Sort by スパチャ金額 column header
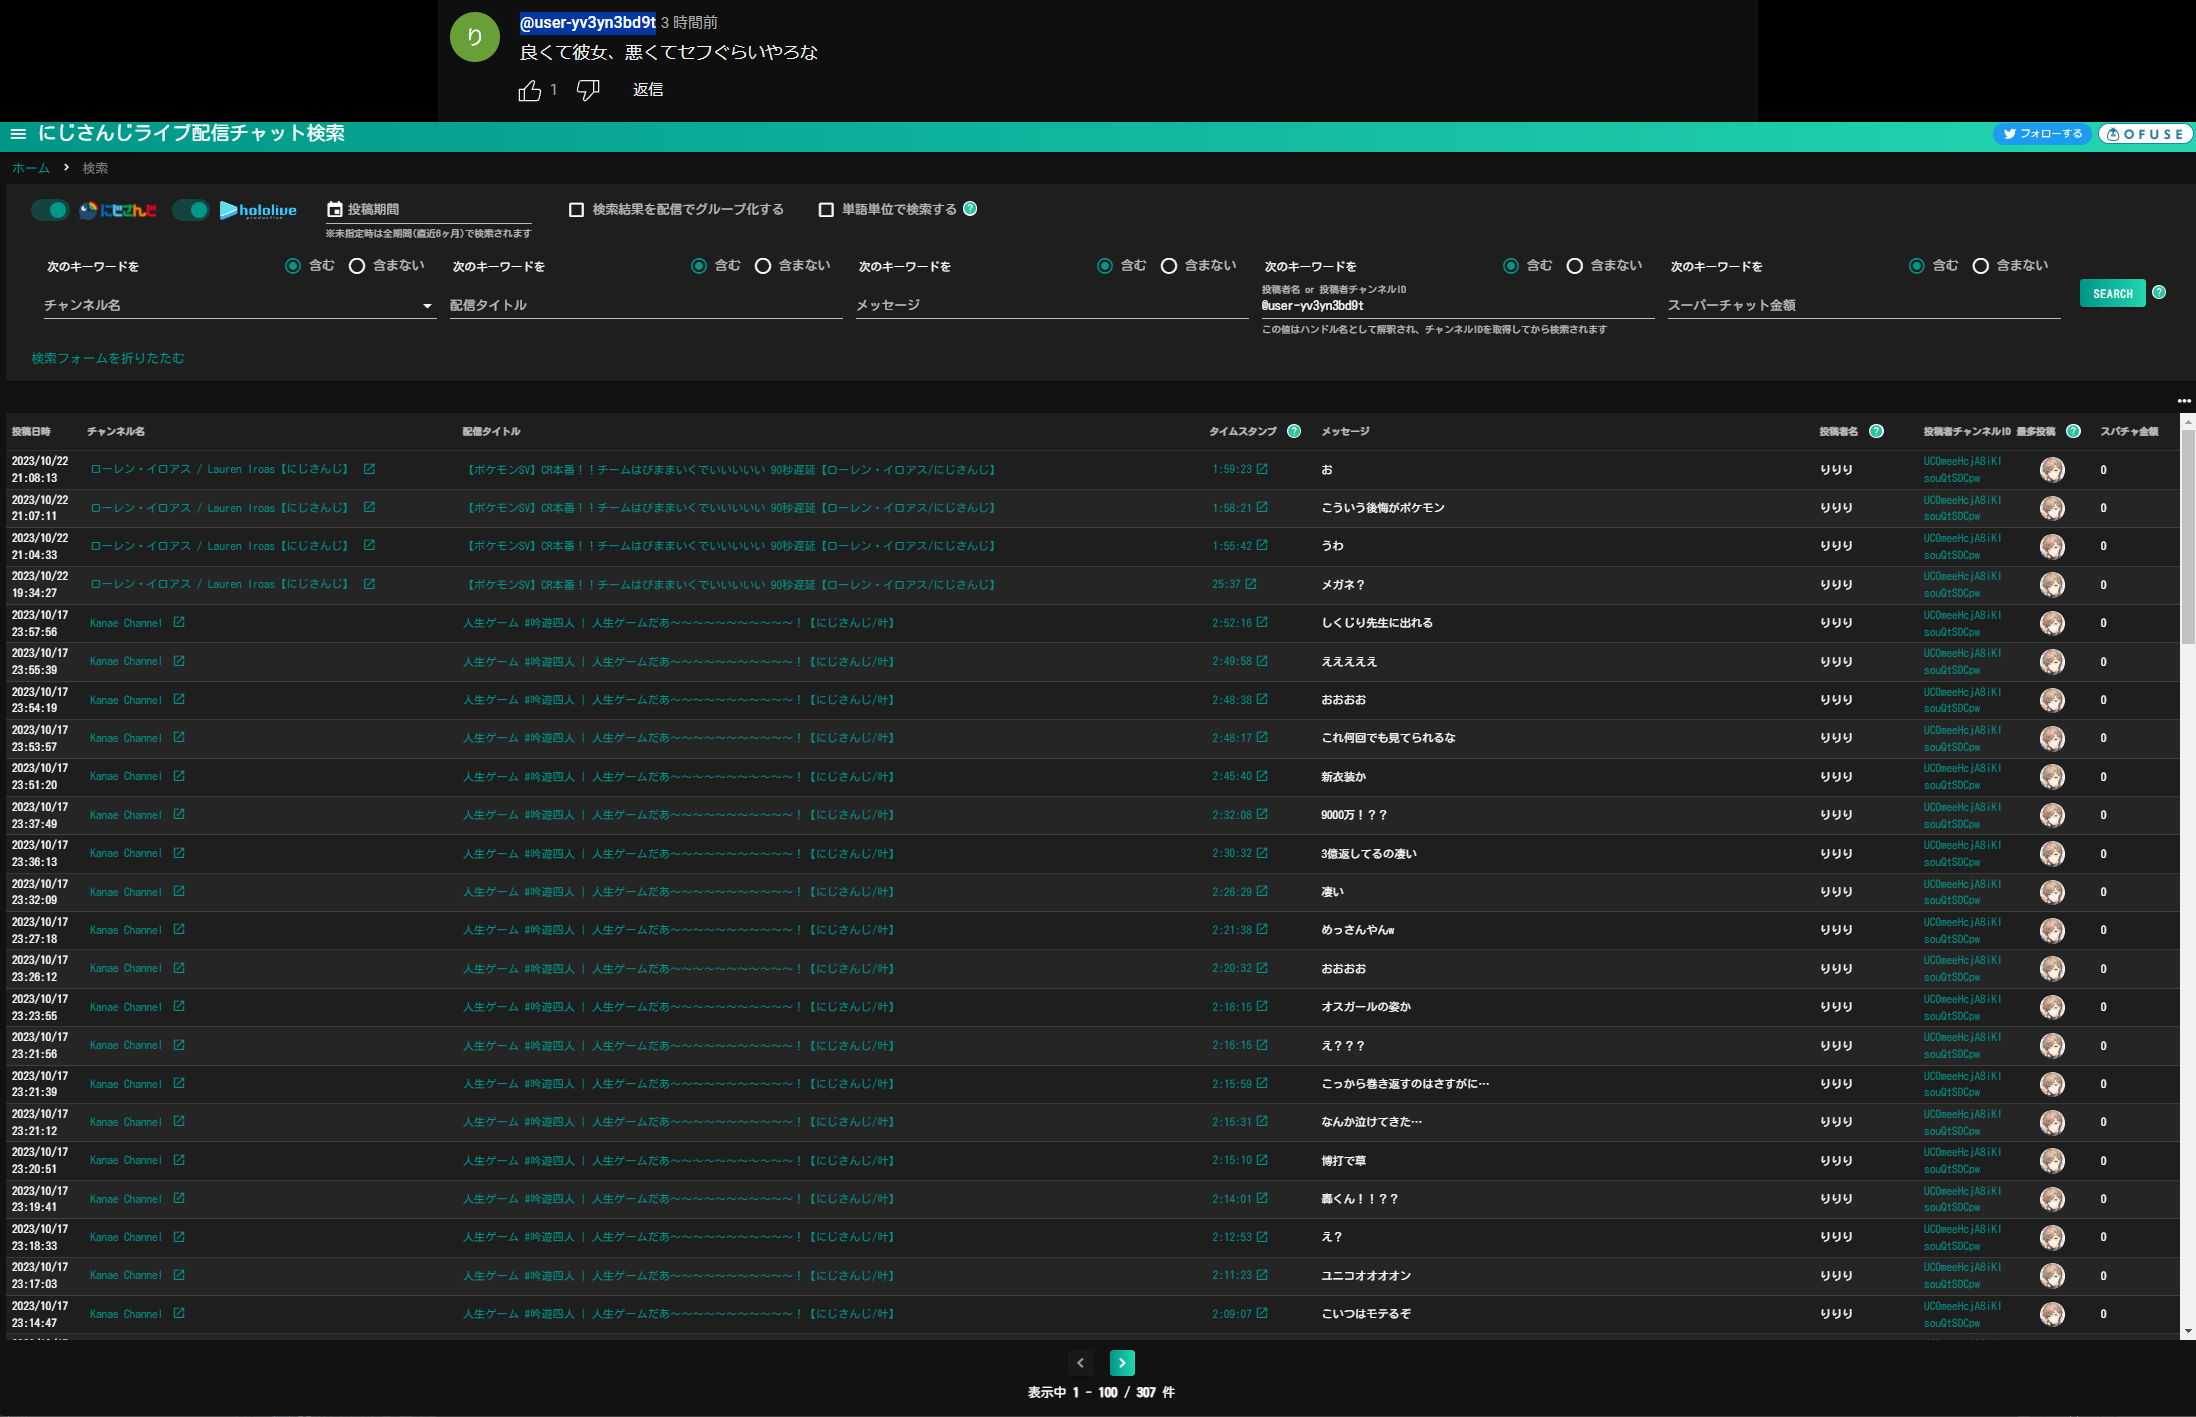Viewport: 2196px width, 1417px height. 2129,432
